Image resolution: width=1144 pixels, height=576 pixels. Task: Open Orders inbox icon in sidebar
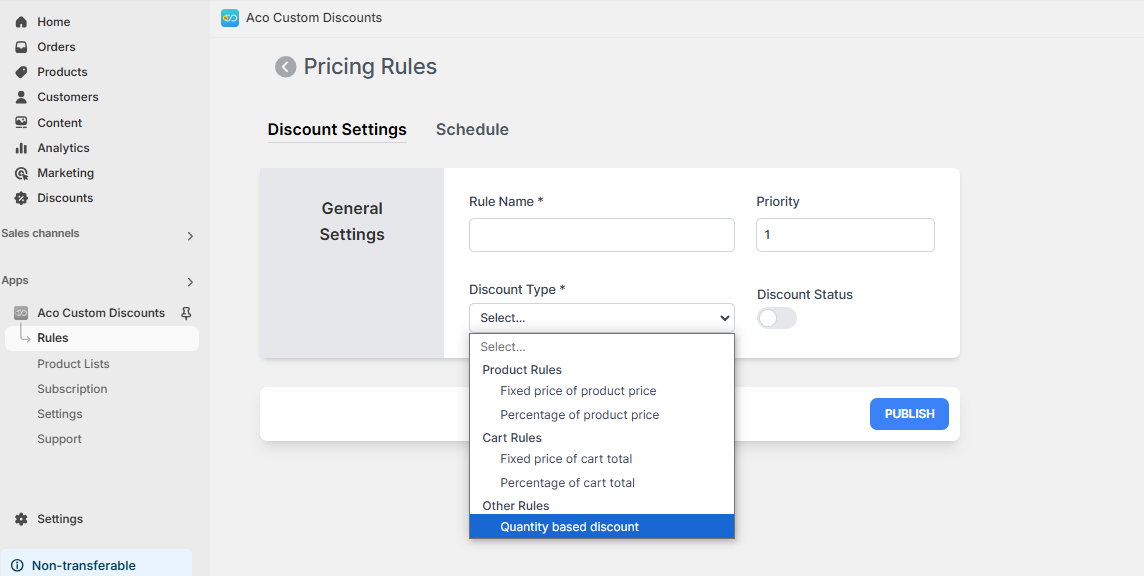click(x=21, y=47)
